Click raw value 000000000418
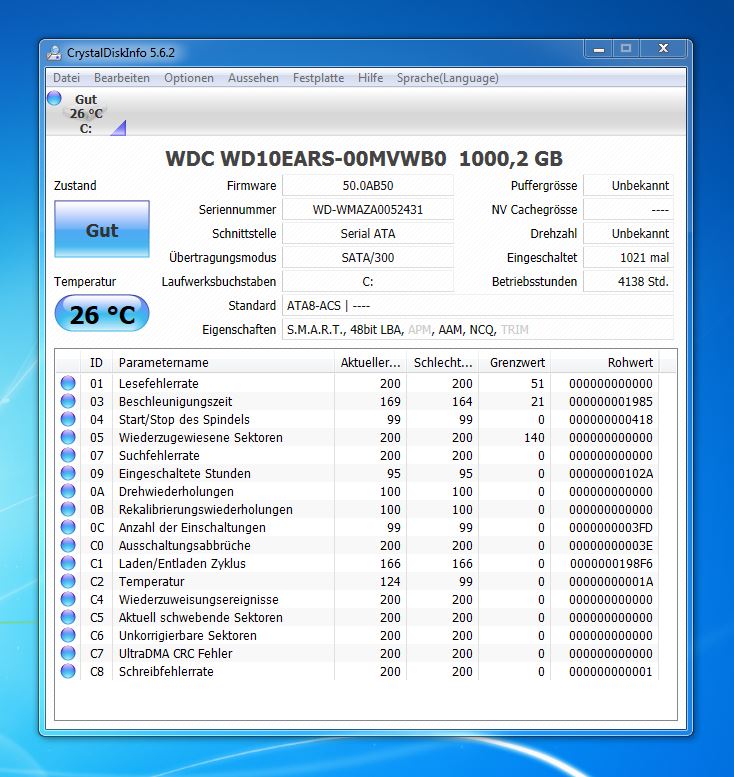Screen dimensions: 734x777 click(x=611, y=419)
